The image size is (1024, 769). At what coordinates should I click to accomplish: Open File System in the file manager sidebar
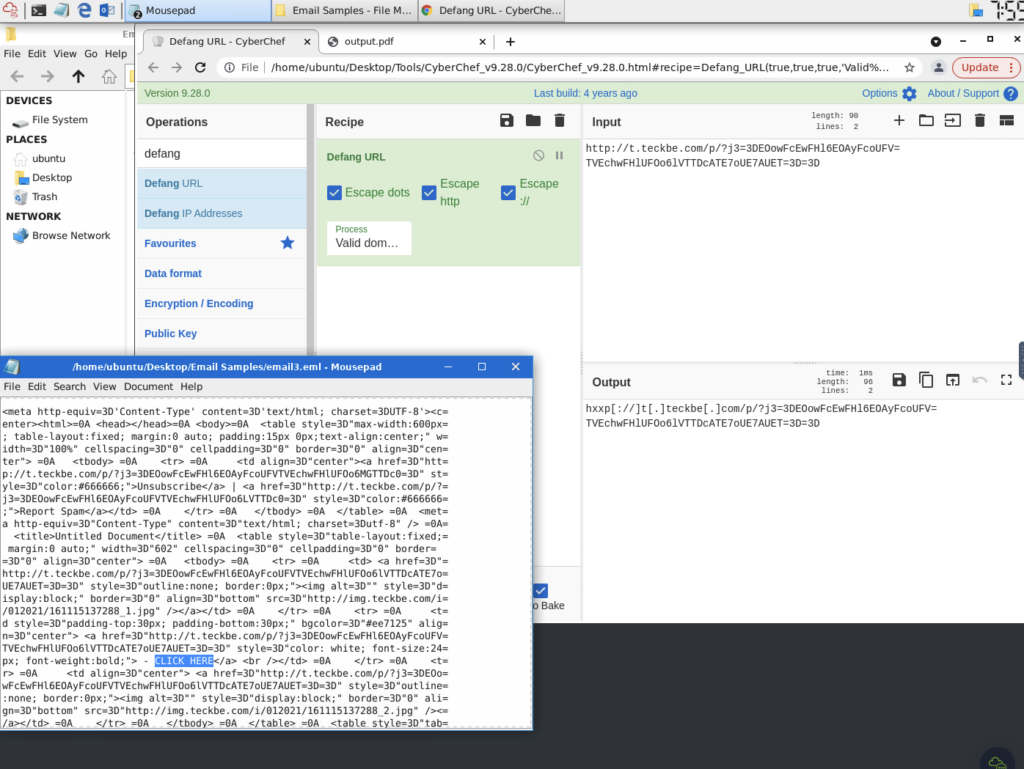click(x=59, y=120)
